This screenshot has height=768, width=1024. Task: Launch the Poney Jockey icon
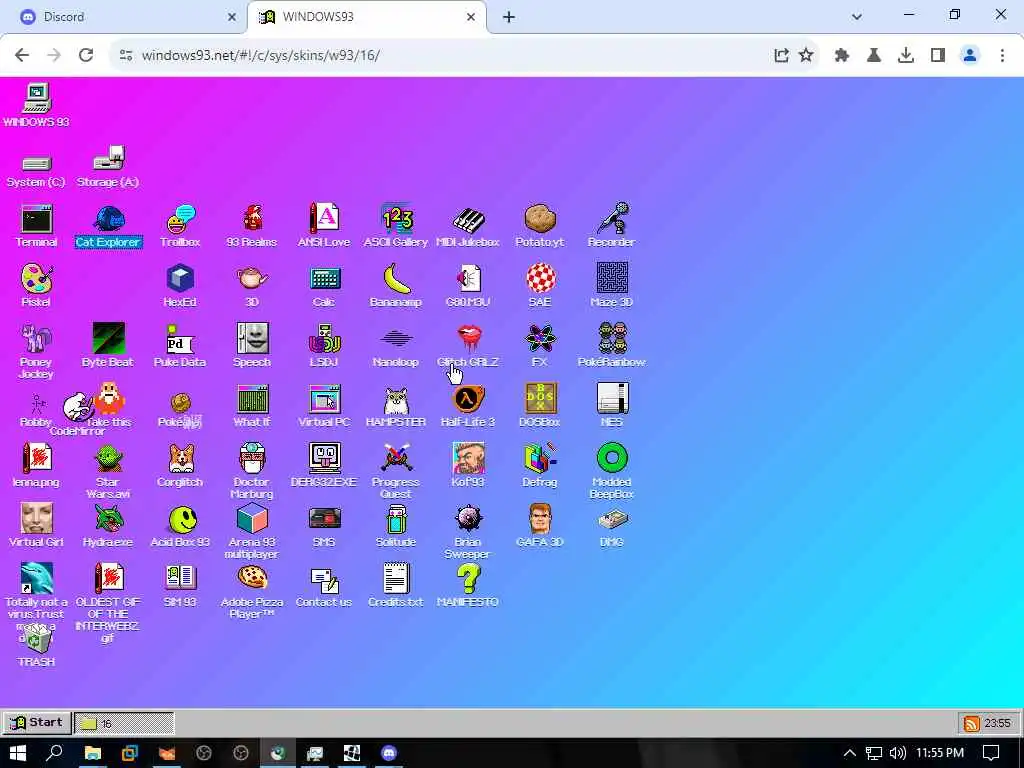pyautogui.click(x=37, y=339)
